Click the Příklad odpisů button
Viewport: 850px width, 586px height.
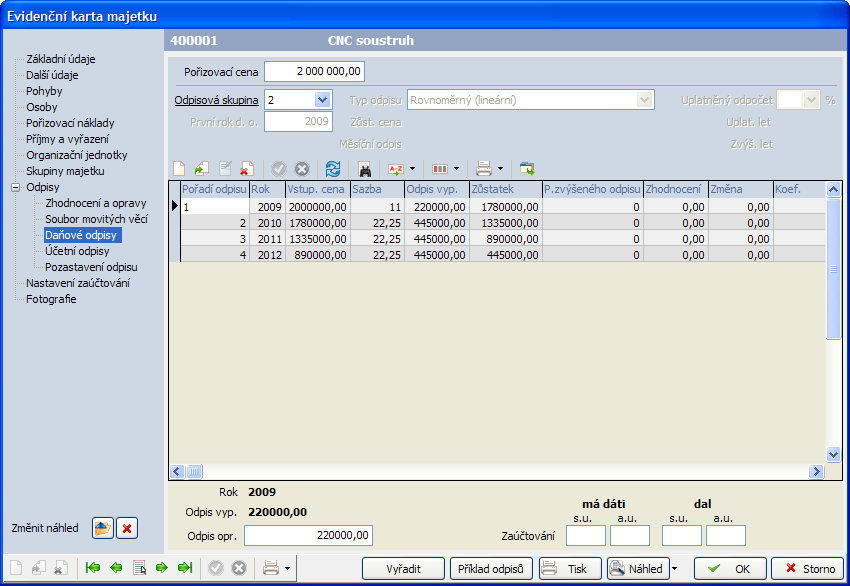(x=491, y=569)
